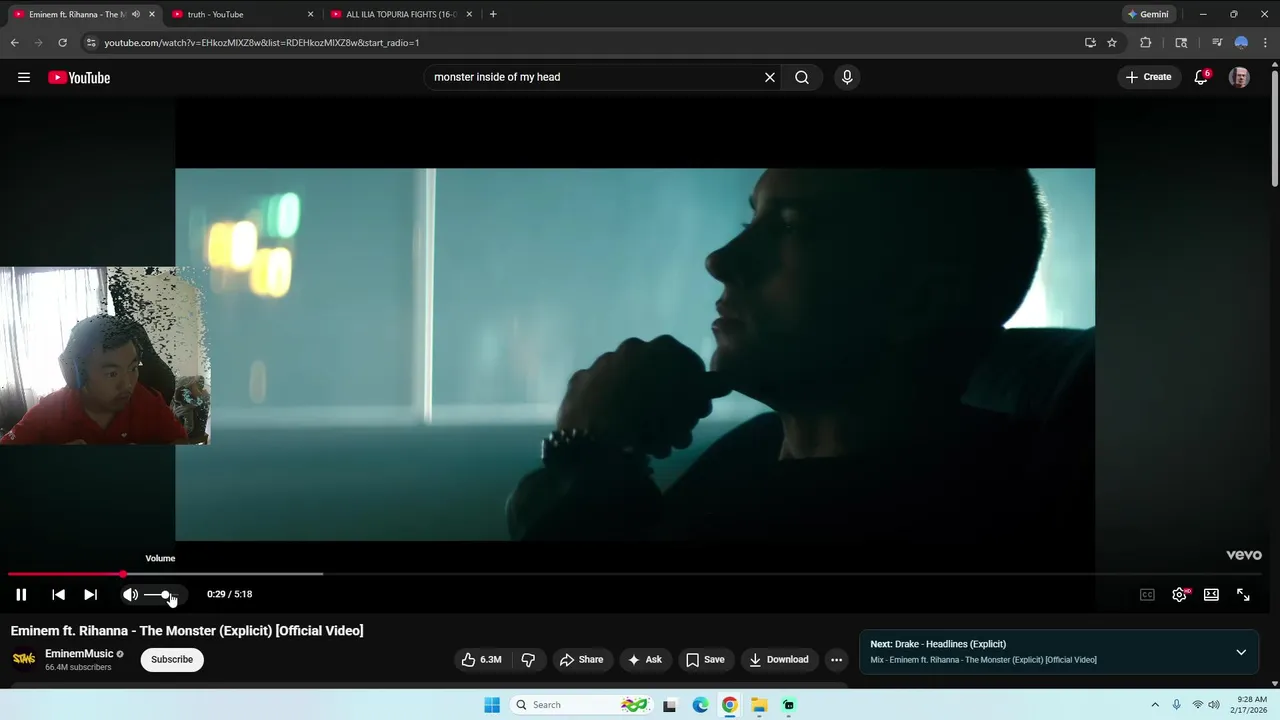1280x720 pixels.
Task: Open Chrome three-dot menu
Action: click(1266, 43)
